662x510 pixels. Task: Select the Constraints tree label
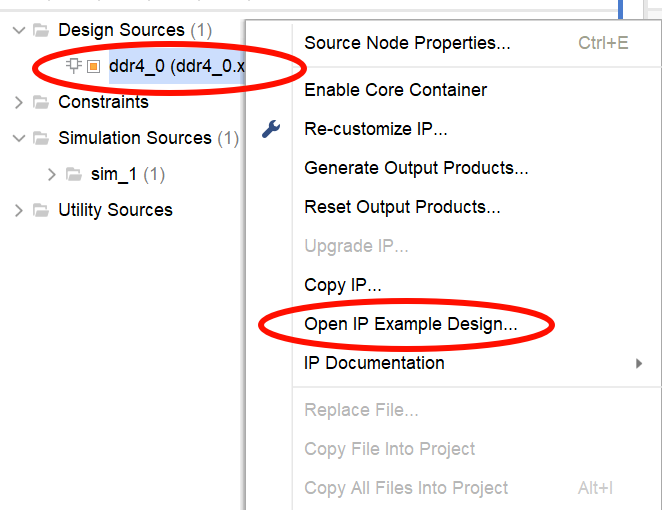click(x=103, y=102)
